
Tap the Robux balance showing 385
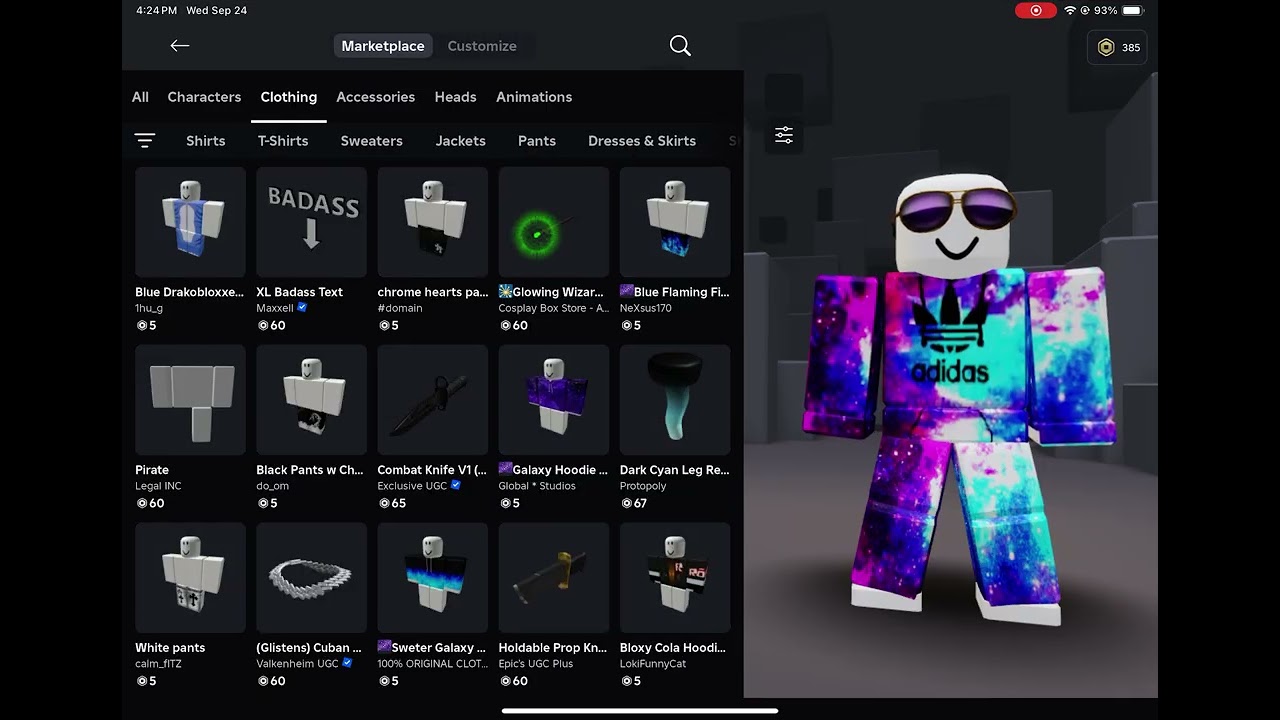coord(1118,47)
